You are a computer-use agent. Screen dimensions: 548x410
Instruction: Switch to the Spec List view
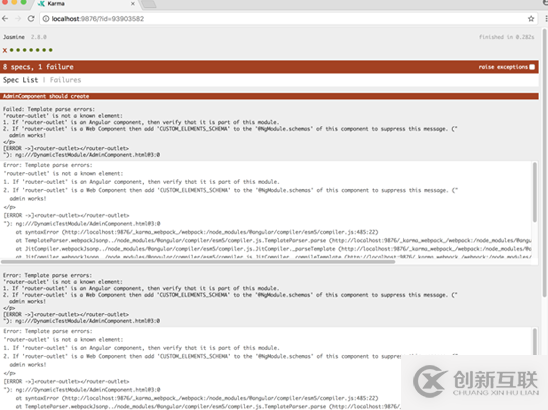20,80
